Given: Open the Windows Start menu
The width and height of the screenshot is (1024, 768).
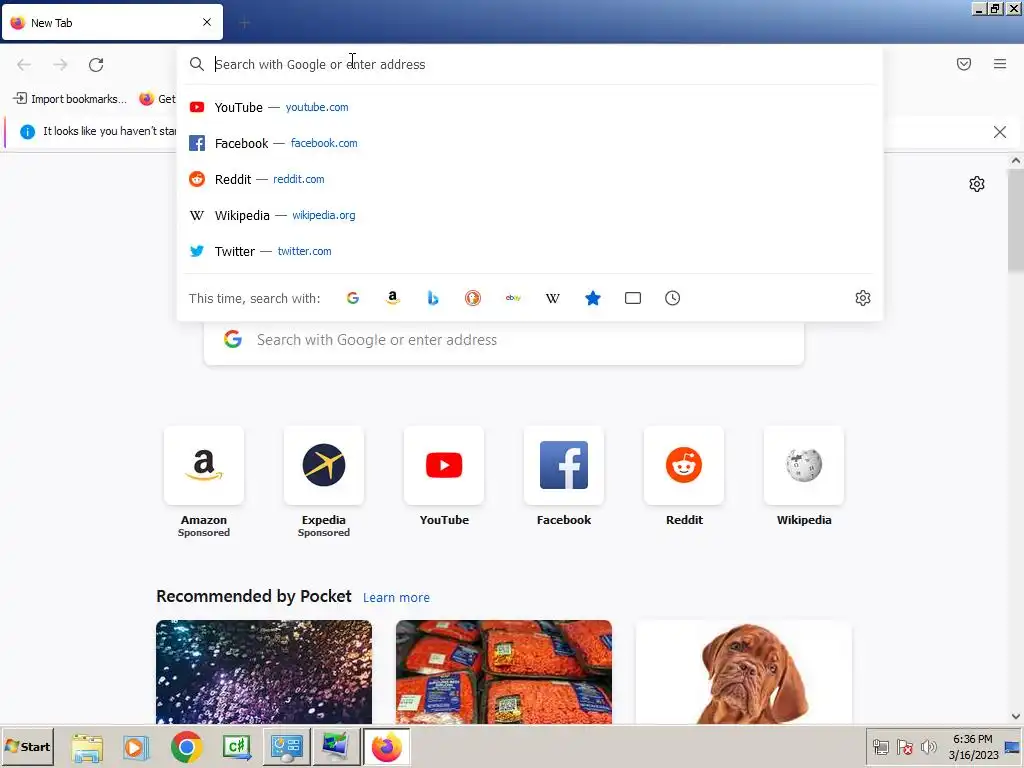Looking at the screenshot, I should tap(27, 746).
